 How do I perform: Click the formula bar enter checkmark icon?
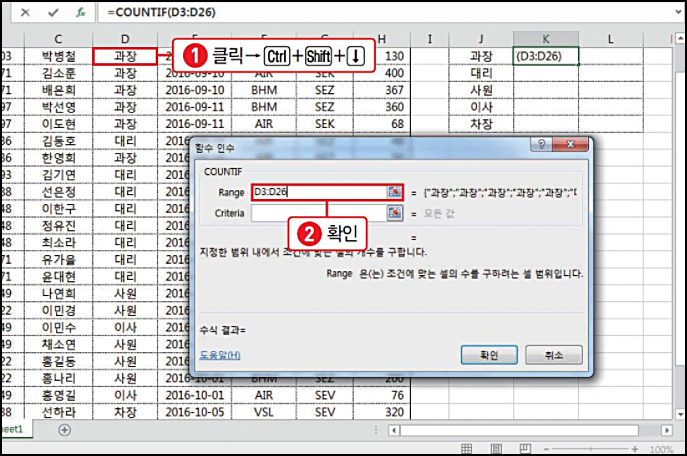click(x=53, y=12)
